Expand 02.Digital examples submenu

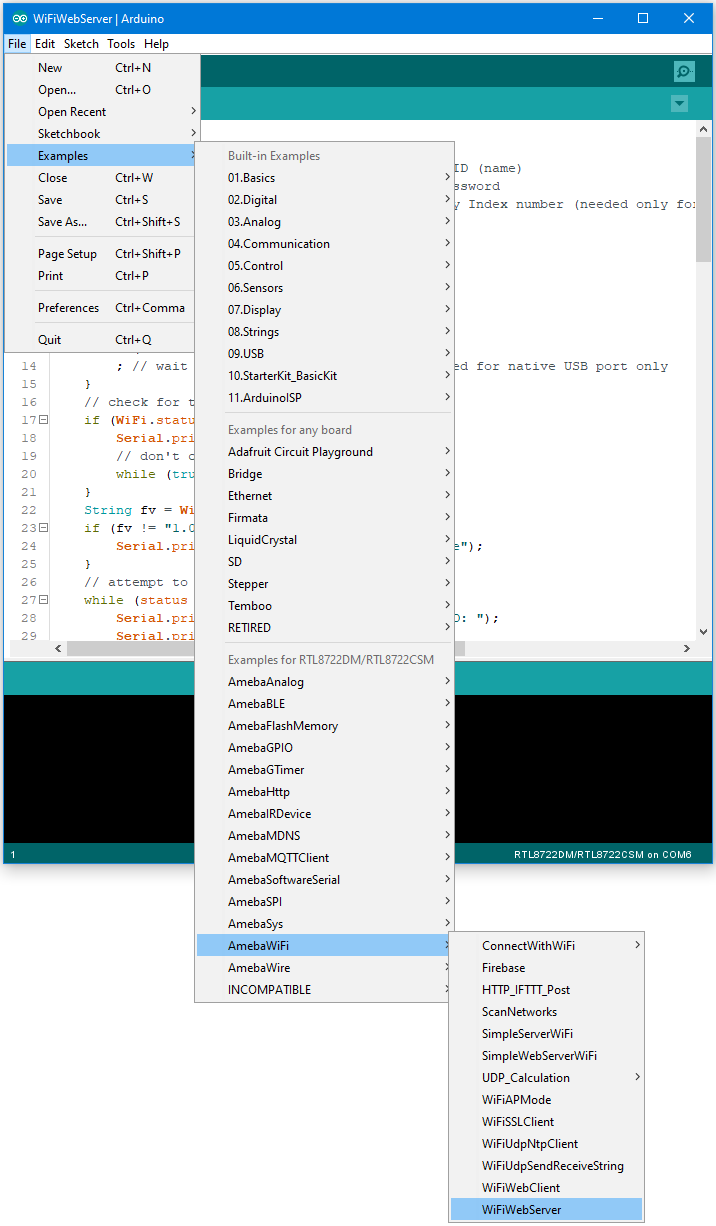point(325,200)
